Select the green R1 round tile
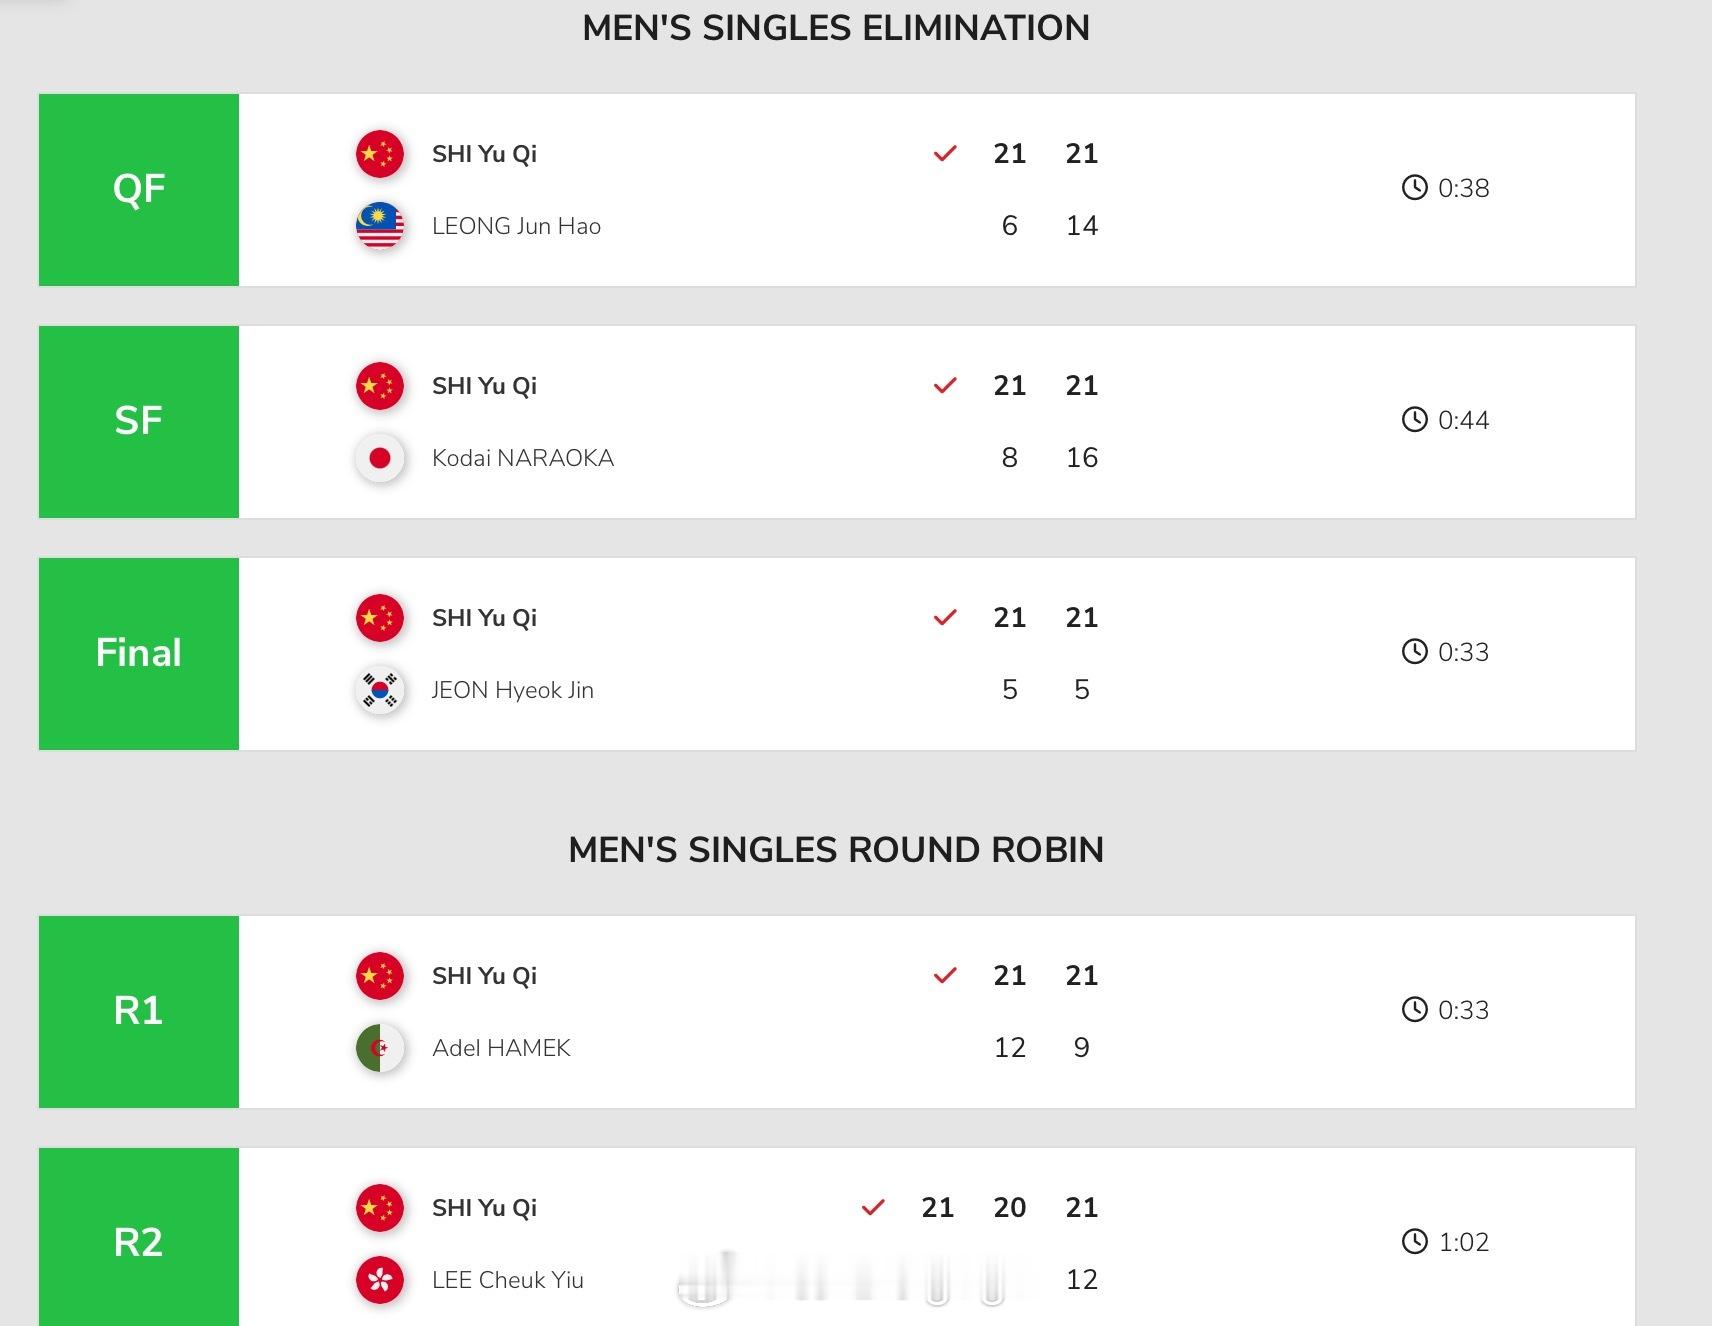 (139, 1012)
